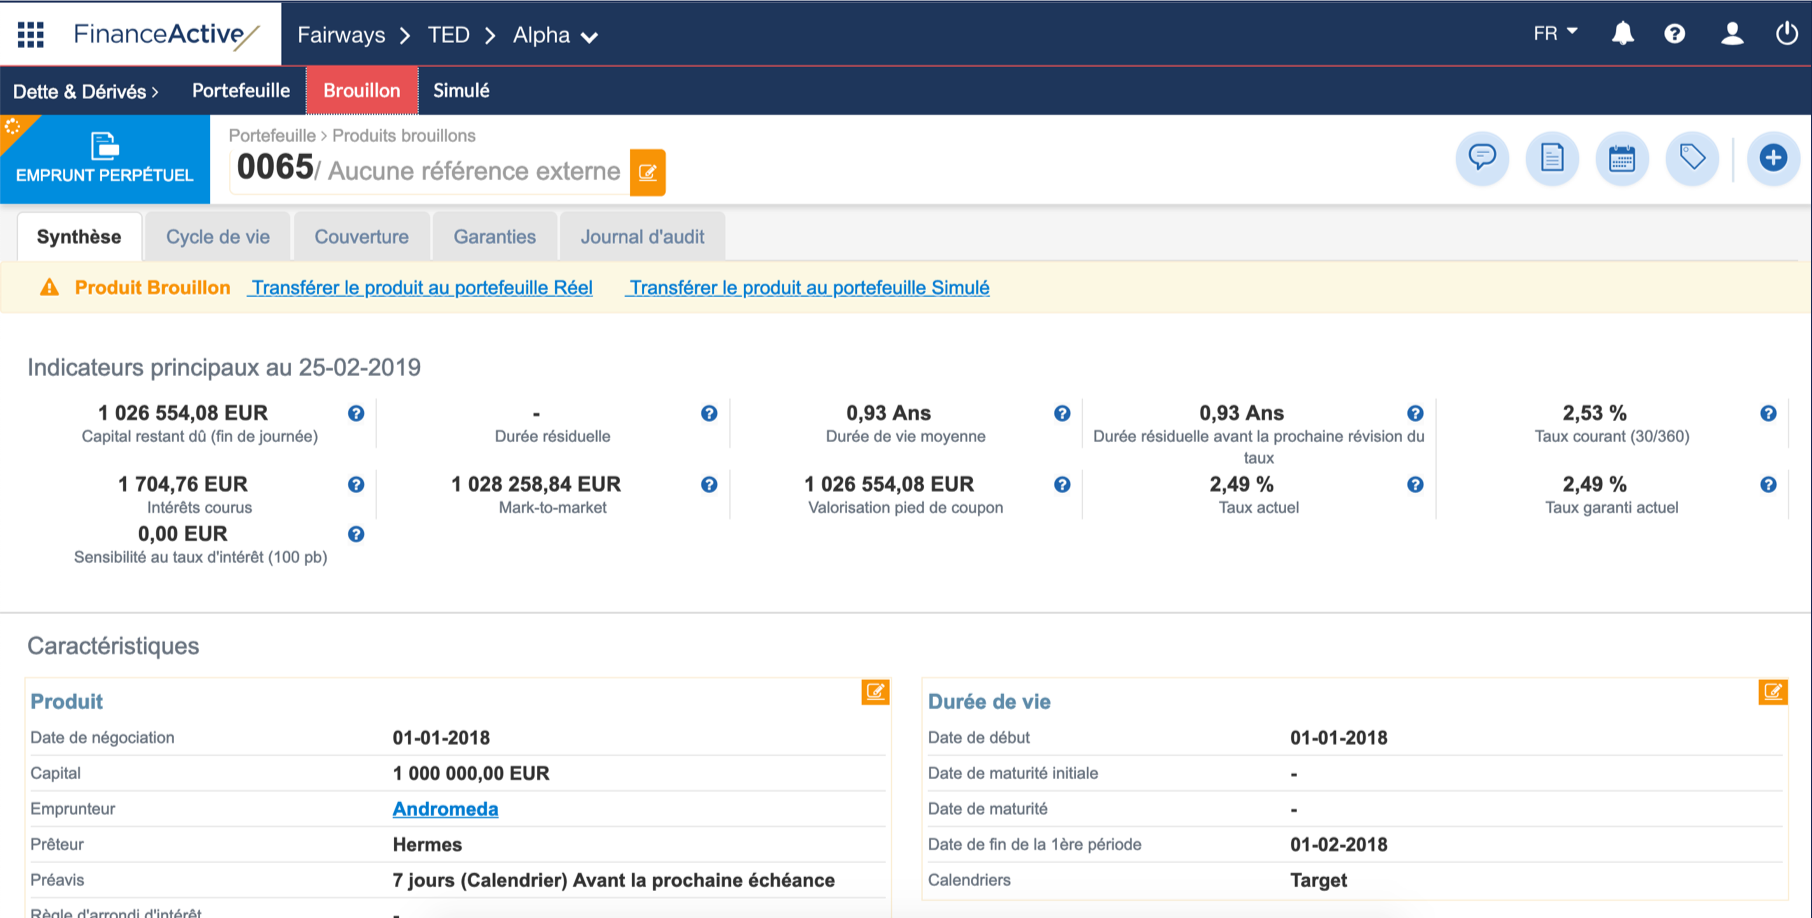This screenshot has width=1812, height=918.
Task: Open the Journal d'audit tab
Action: (x=642, y=236)
